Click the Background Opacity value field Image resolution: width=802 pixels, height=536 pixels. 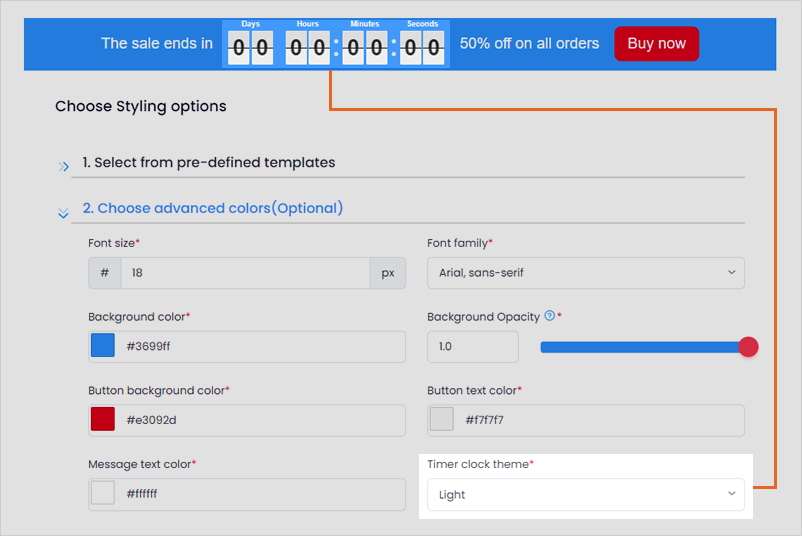click(473, 346)
